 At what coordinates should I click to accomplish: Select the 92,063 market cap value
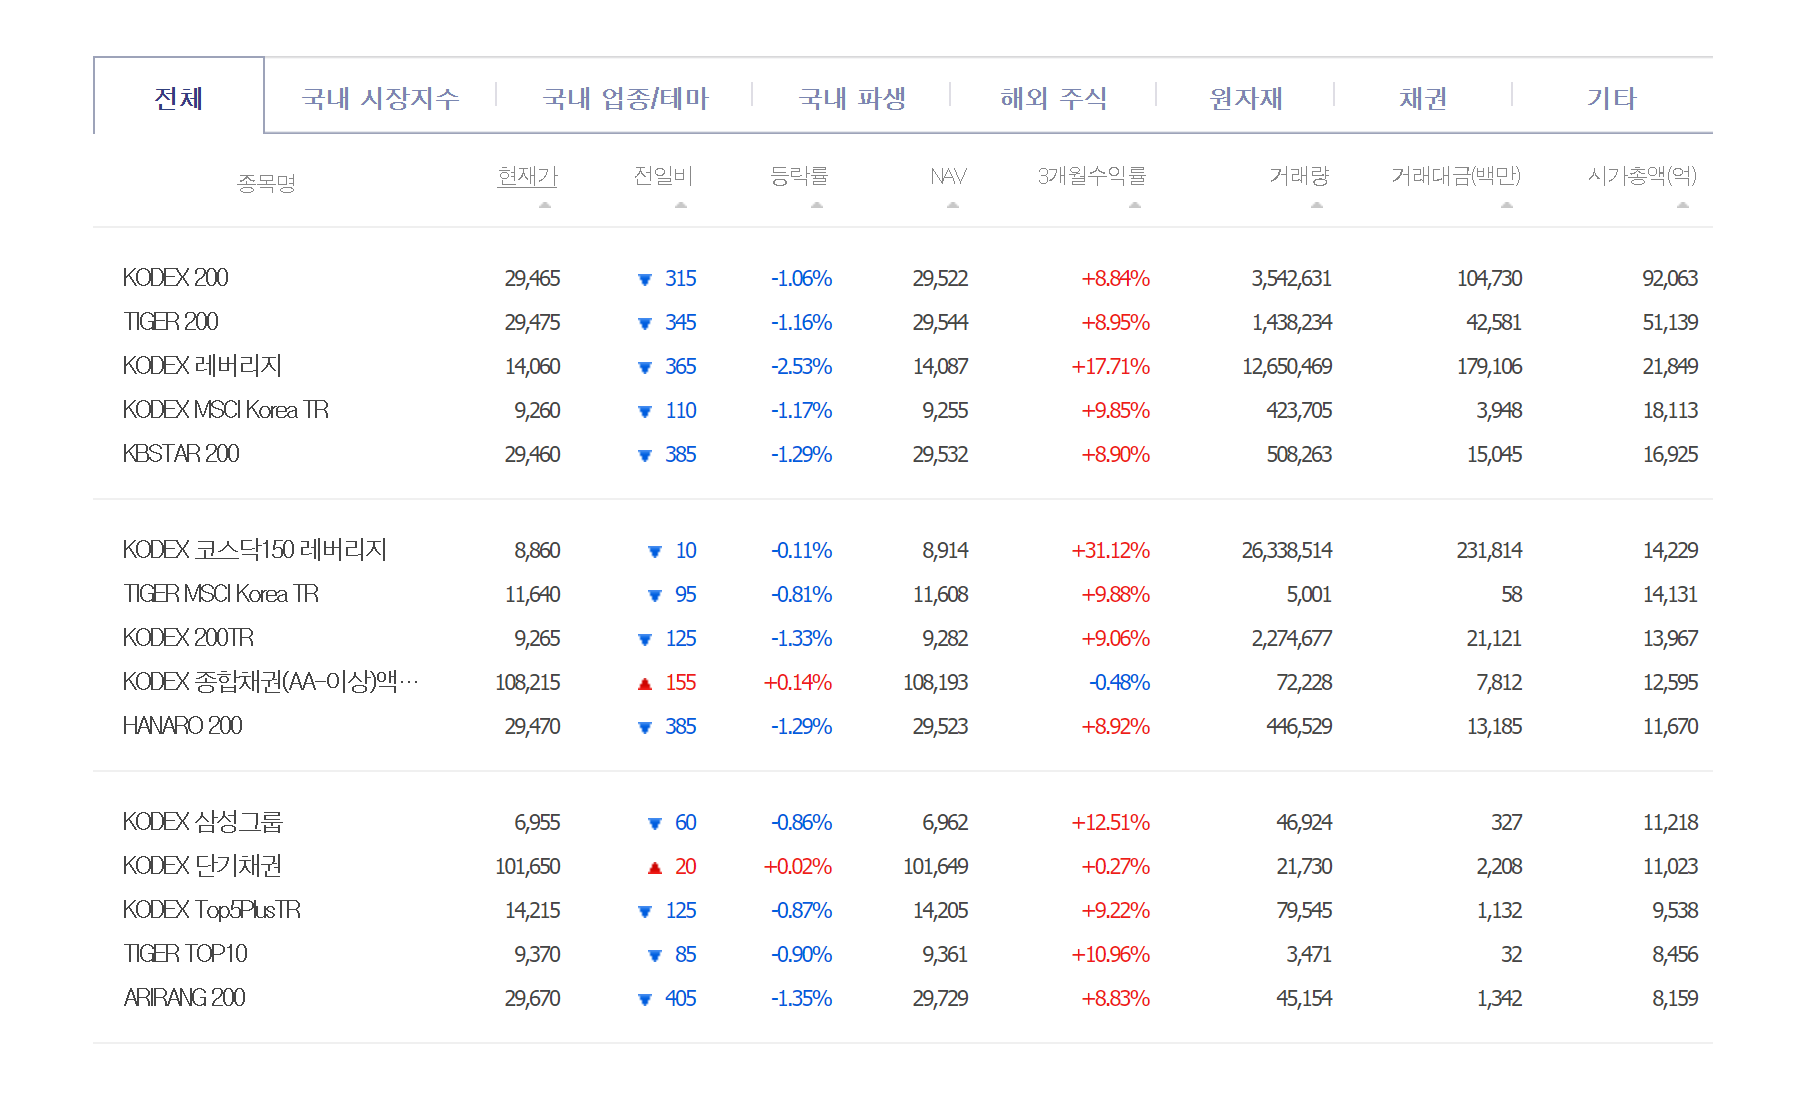click(1670, 278)
